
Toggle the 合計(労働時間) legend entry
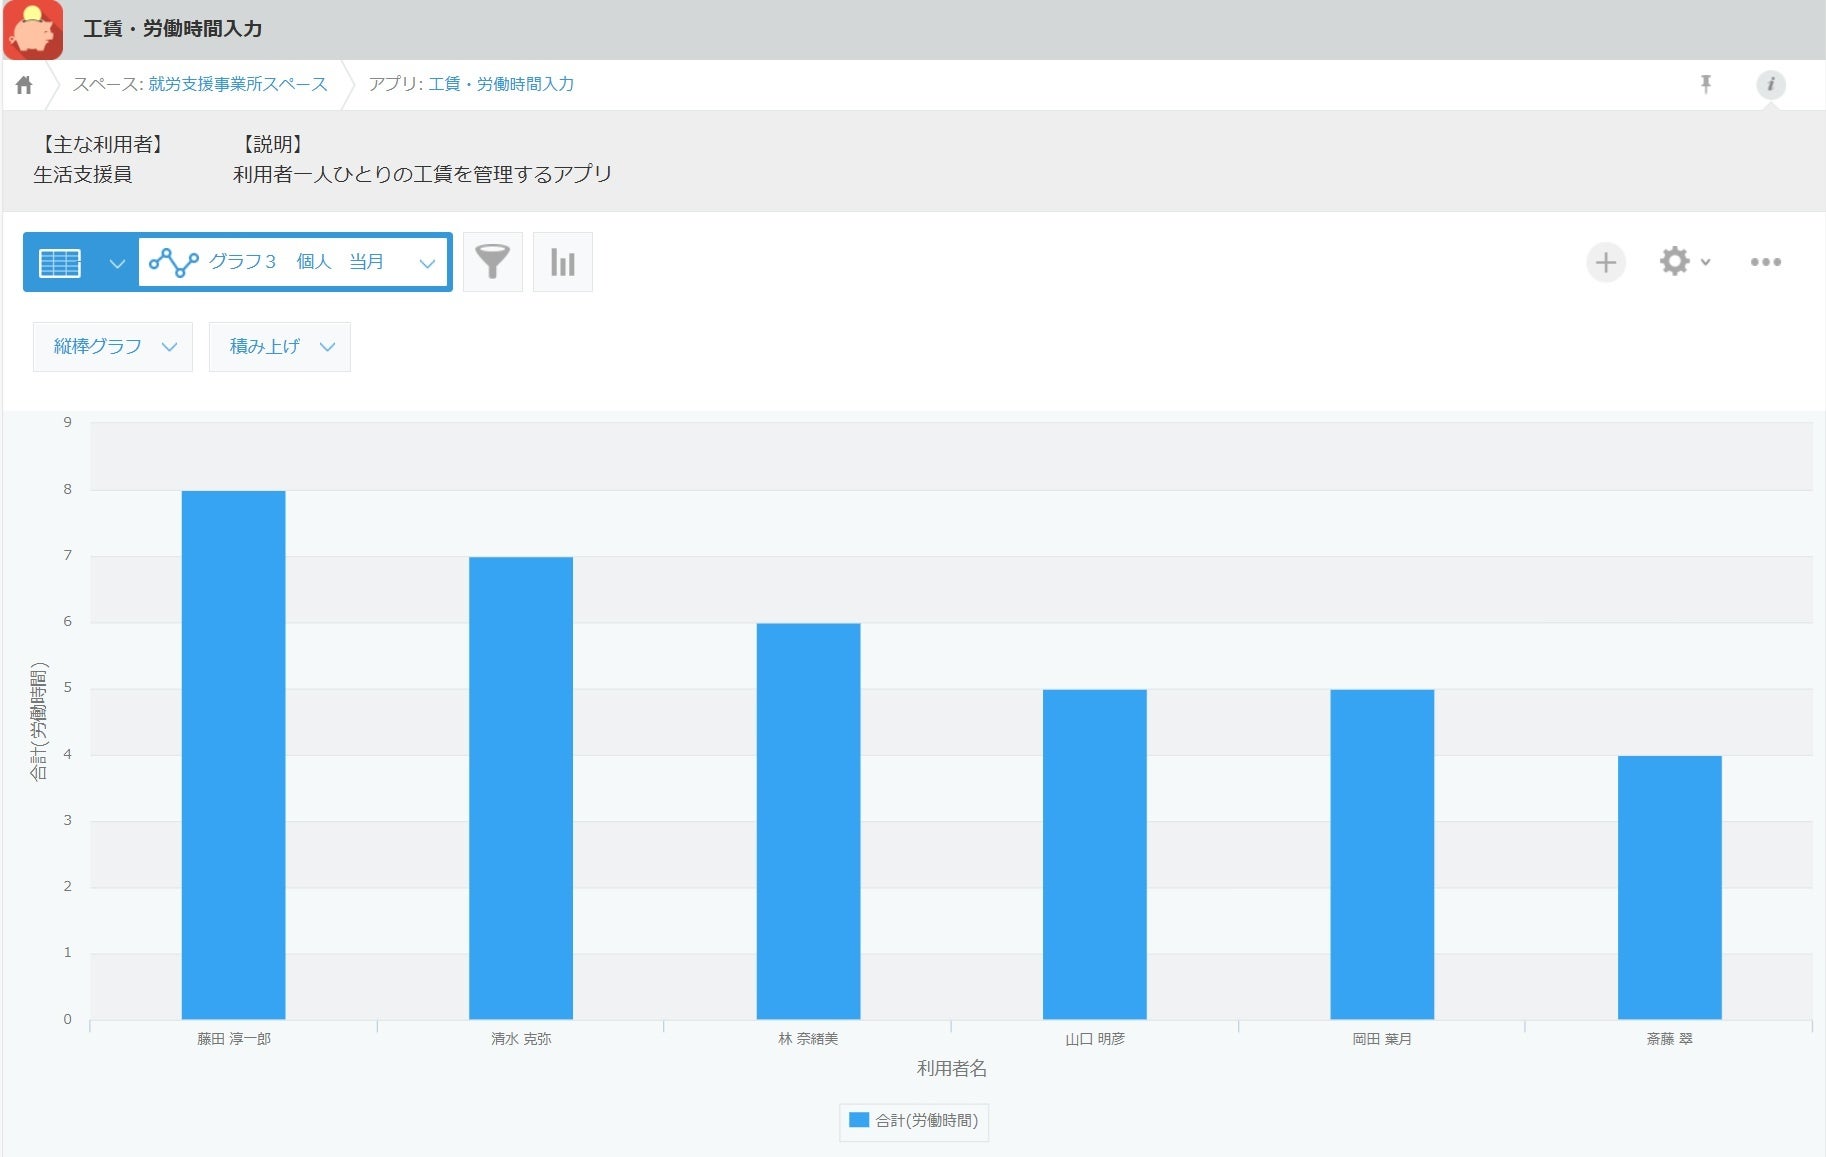pyautogui.click(x=914, y=1121)
